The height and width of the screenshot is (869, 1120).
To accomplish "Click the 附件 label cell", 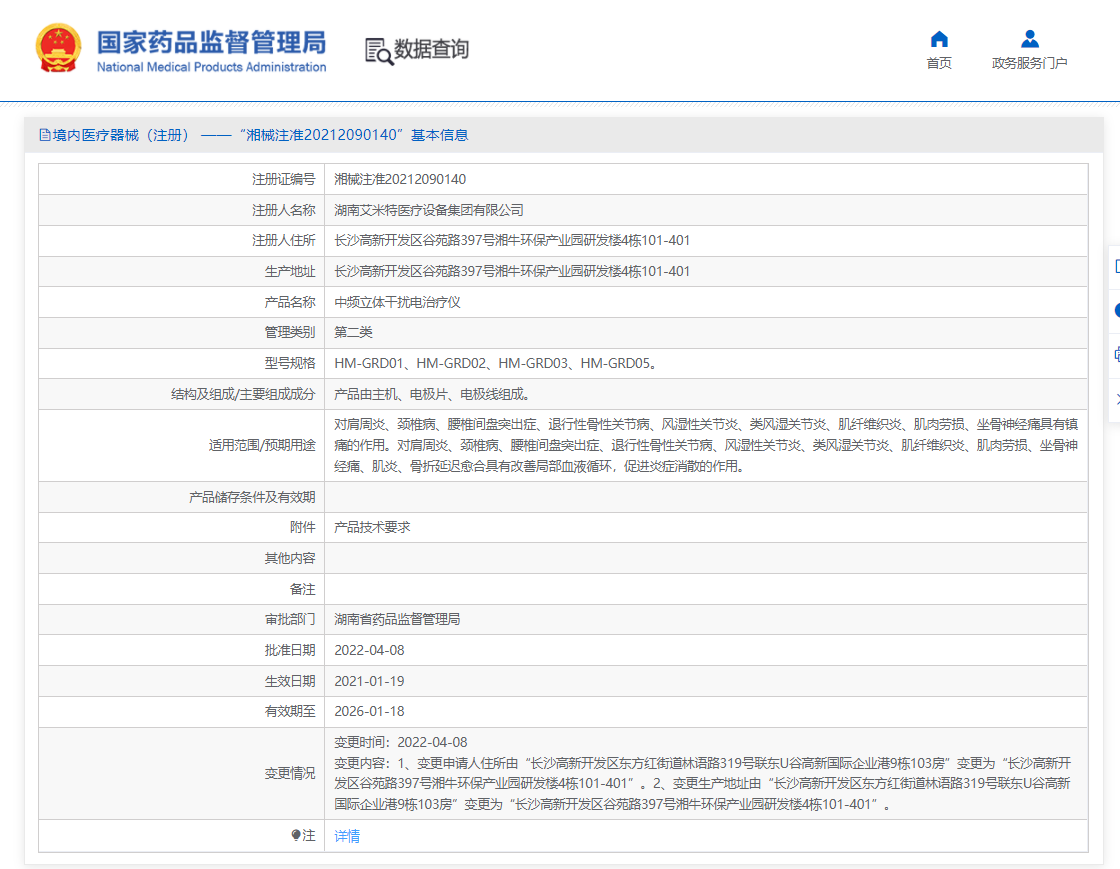I will tap(181, 527).
